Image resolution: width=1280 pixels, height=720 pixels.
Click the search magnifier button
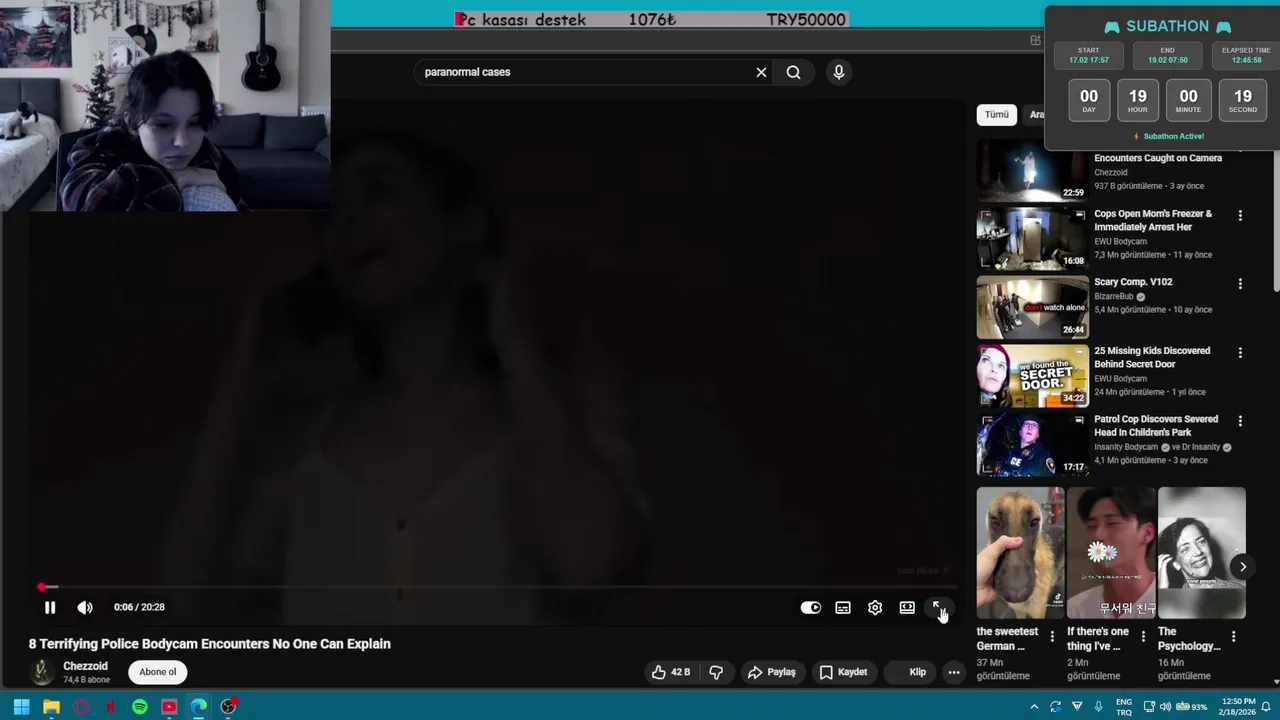point(793,72)
